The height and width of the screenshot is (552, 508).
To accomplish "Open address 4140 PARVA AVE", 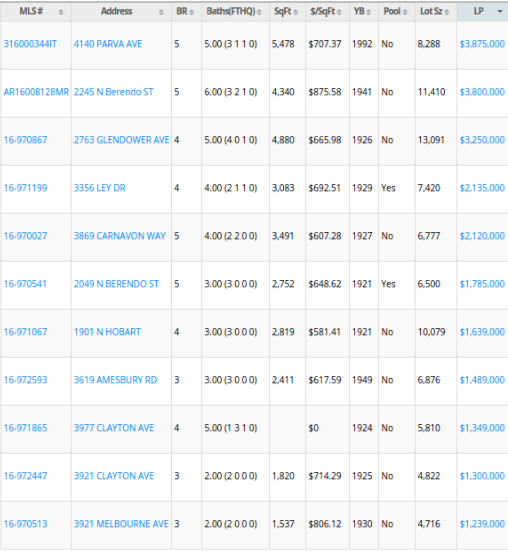I will click(x=108, y=44).
